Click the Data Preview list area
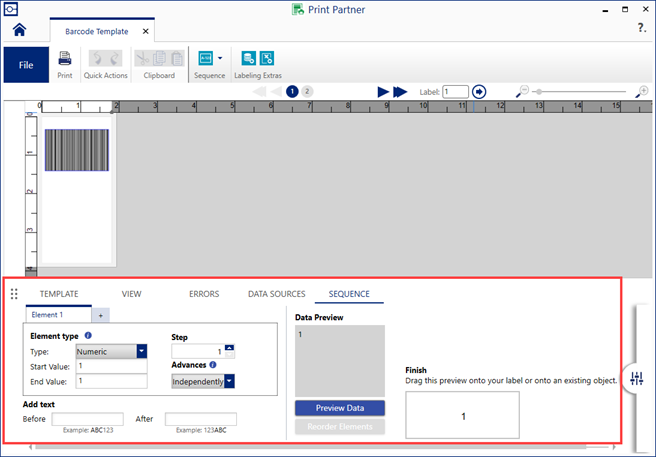Image resolution: width=656 pixels, height=457 pixels. pyautogui.click(x=340, y=361)
